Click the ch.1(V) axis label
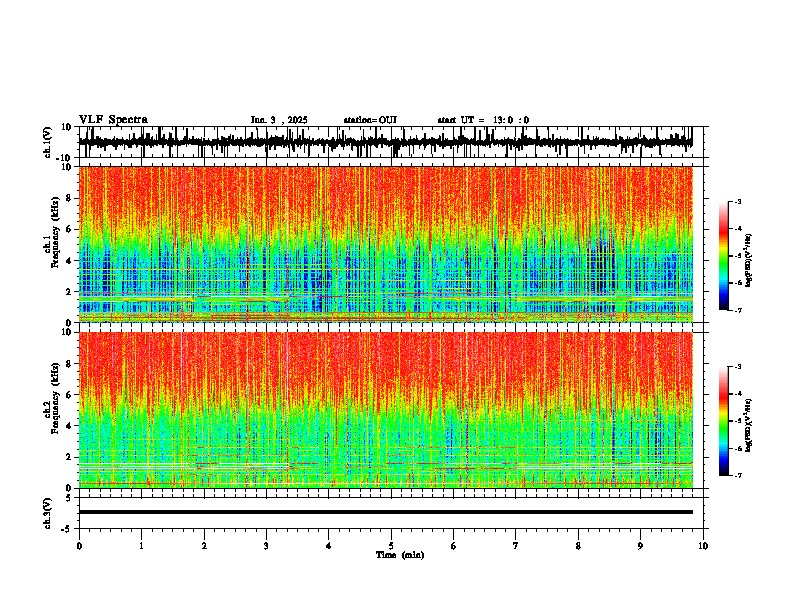792x612 pixels. (x=48, y=142)
